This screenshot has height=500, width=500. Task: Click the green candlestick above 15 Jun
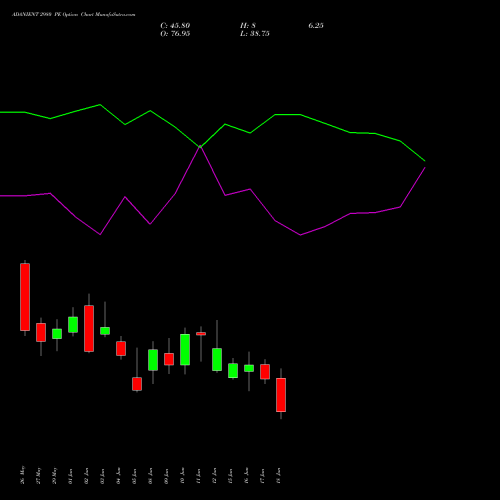coord(233,370)
